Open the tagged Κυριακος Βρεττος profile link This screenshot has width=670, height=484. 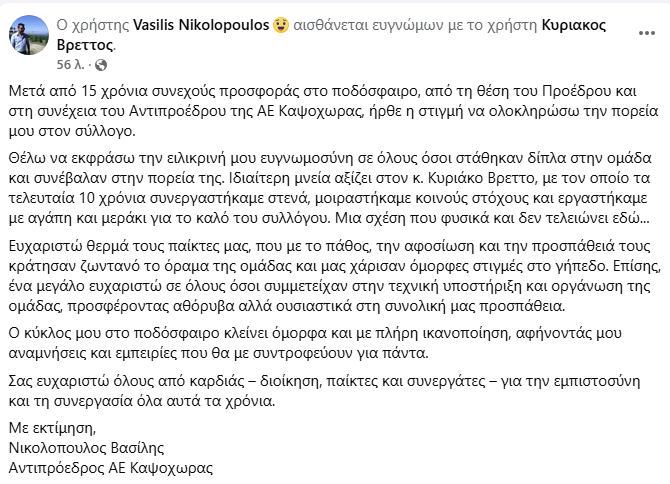(x=331, y=35)
